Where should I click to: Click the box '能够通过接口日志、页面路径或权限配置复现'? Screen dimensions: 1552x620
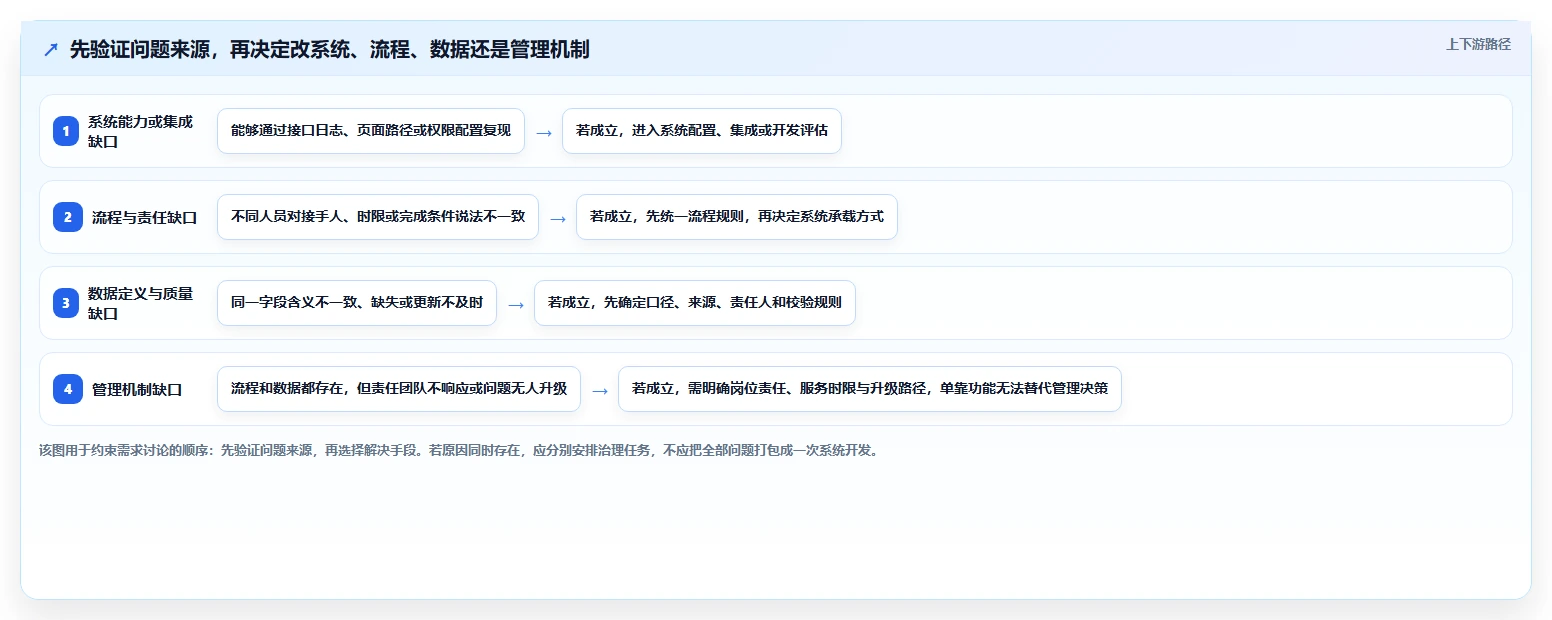[x=371, y=131]
